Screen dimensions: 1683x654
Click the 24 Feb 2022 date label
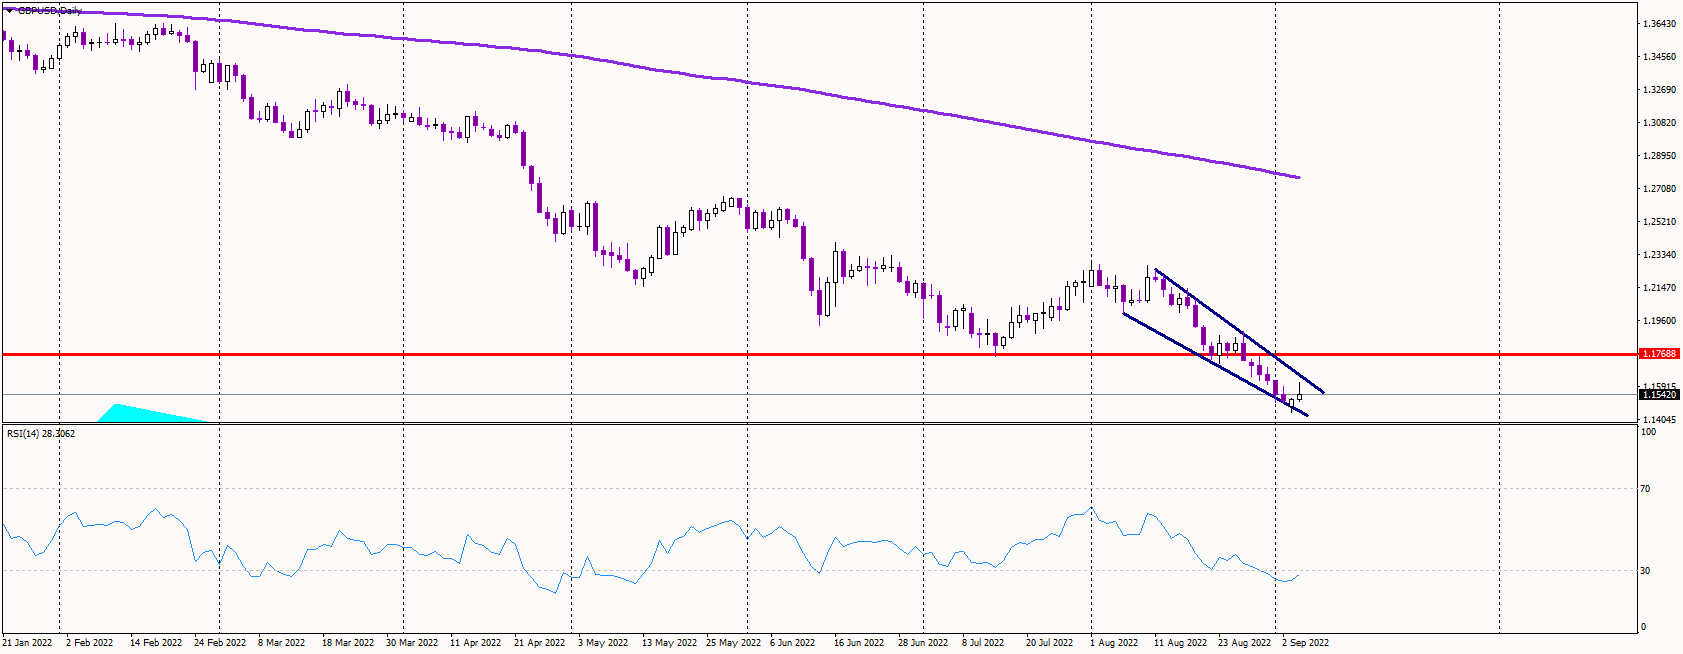[220, 643]
